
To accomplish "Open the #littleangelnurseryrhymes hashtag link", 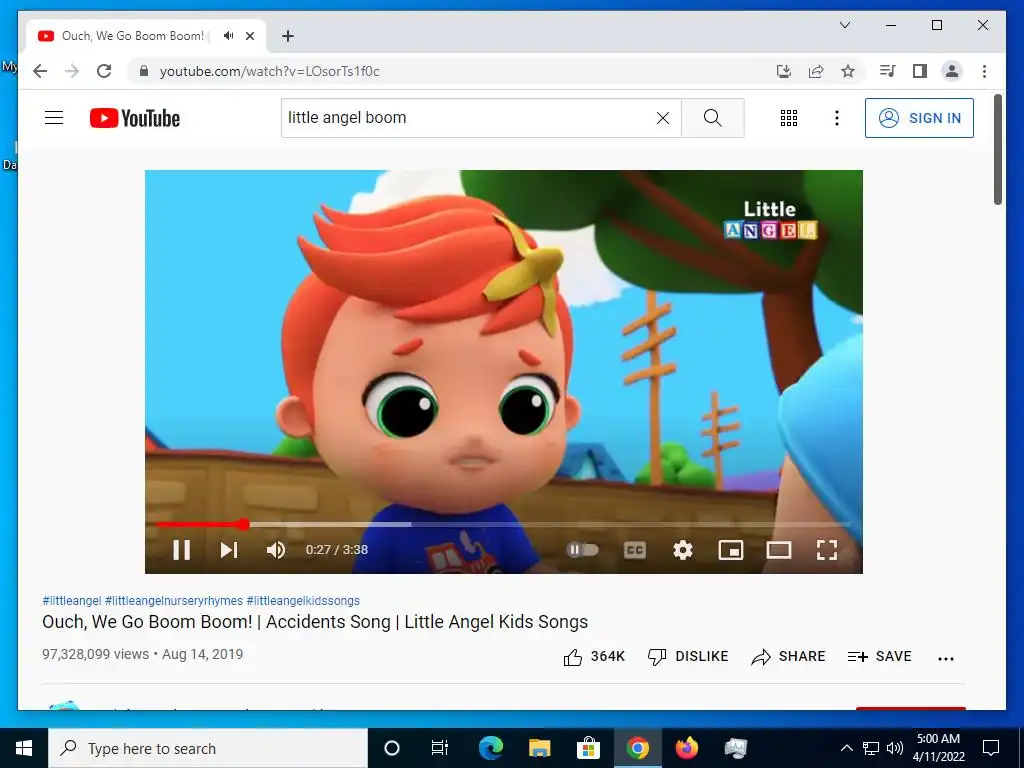I will click(174, 600).
